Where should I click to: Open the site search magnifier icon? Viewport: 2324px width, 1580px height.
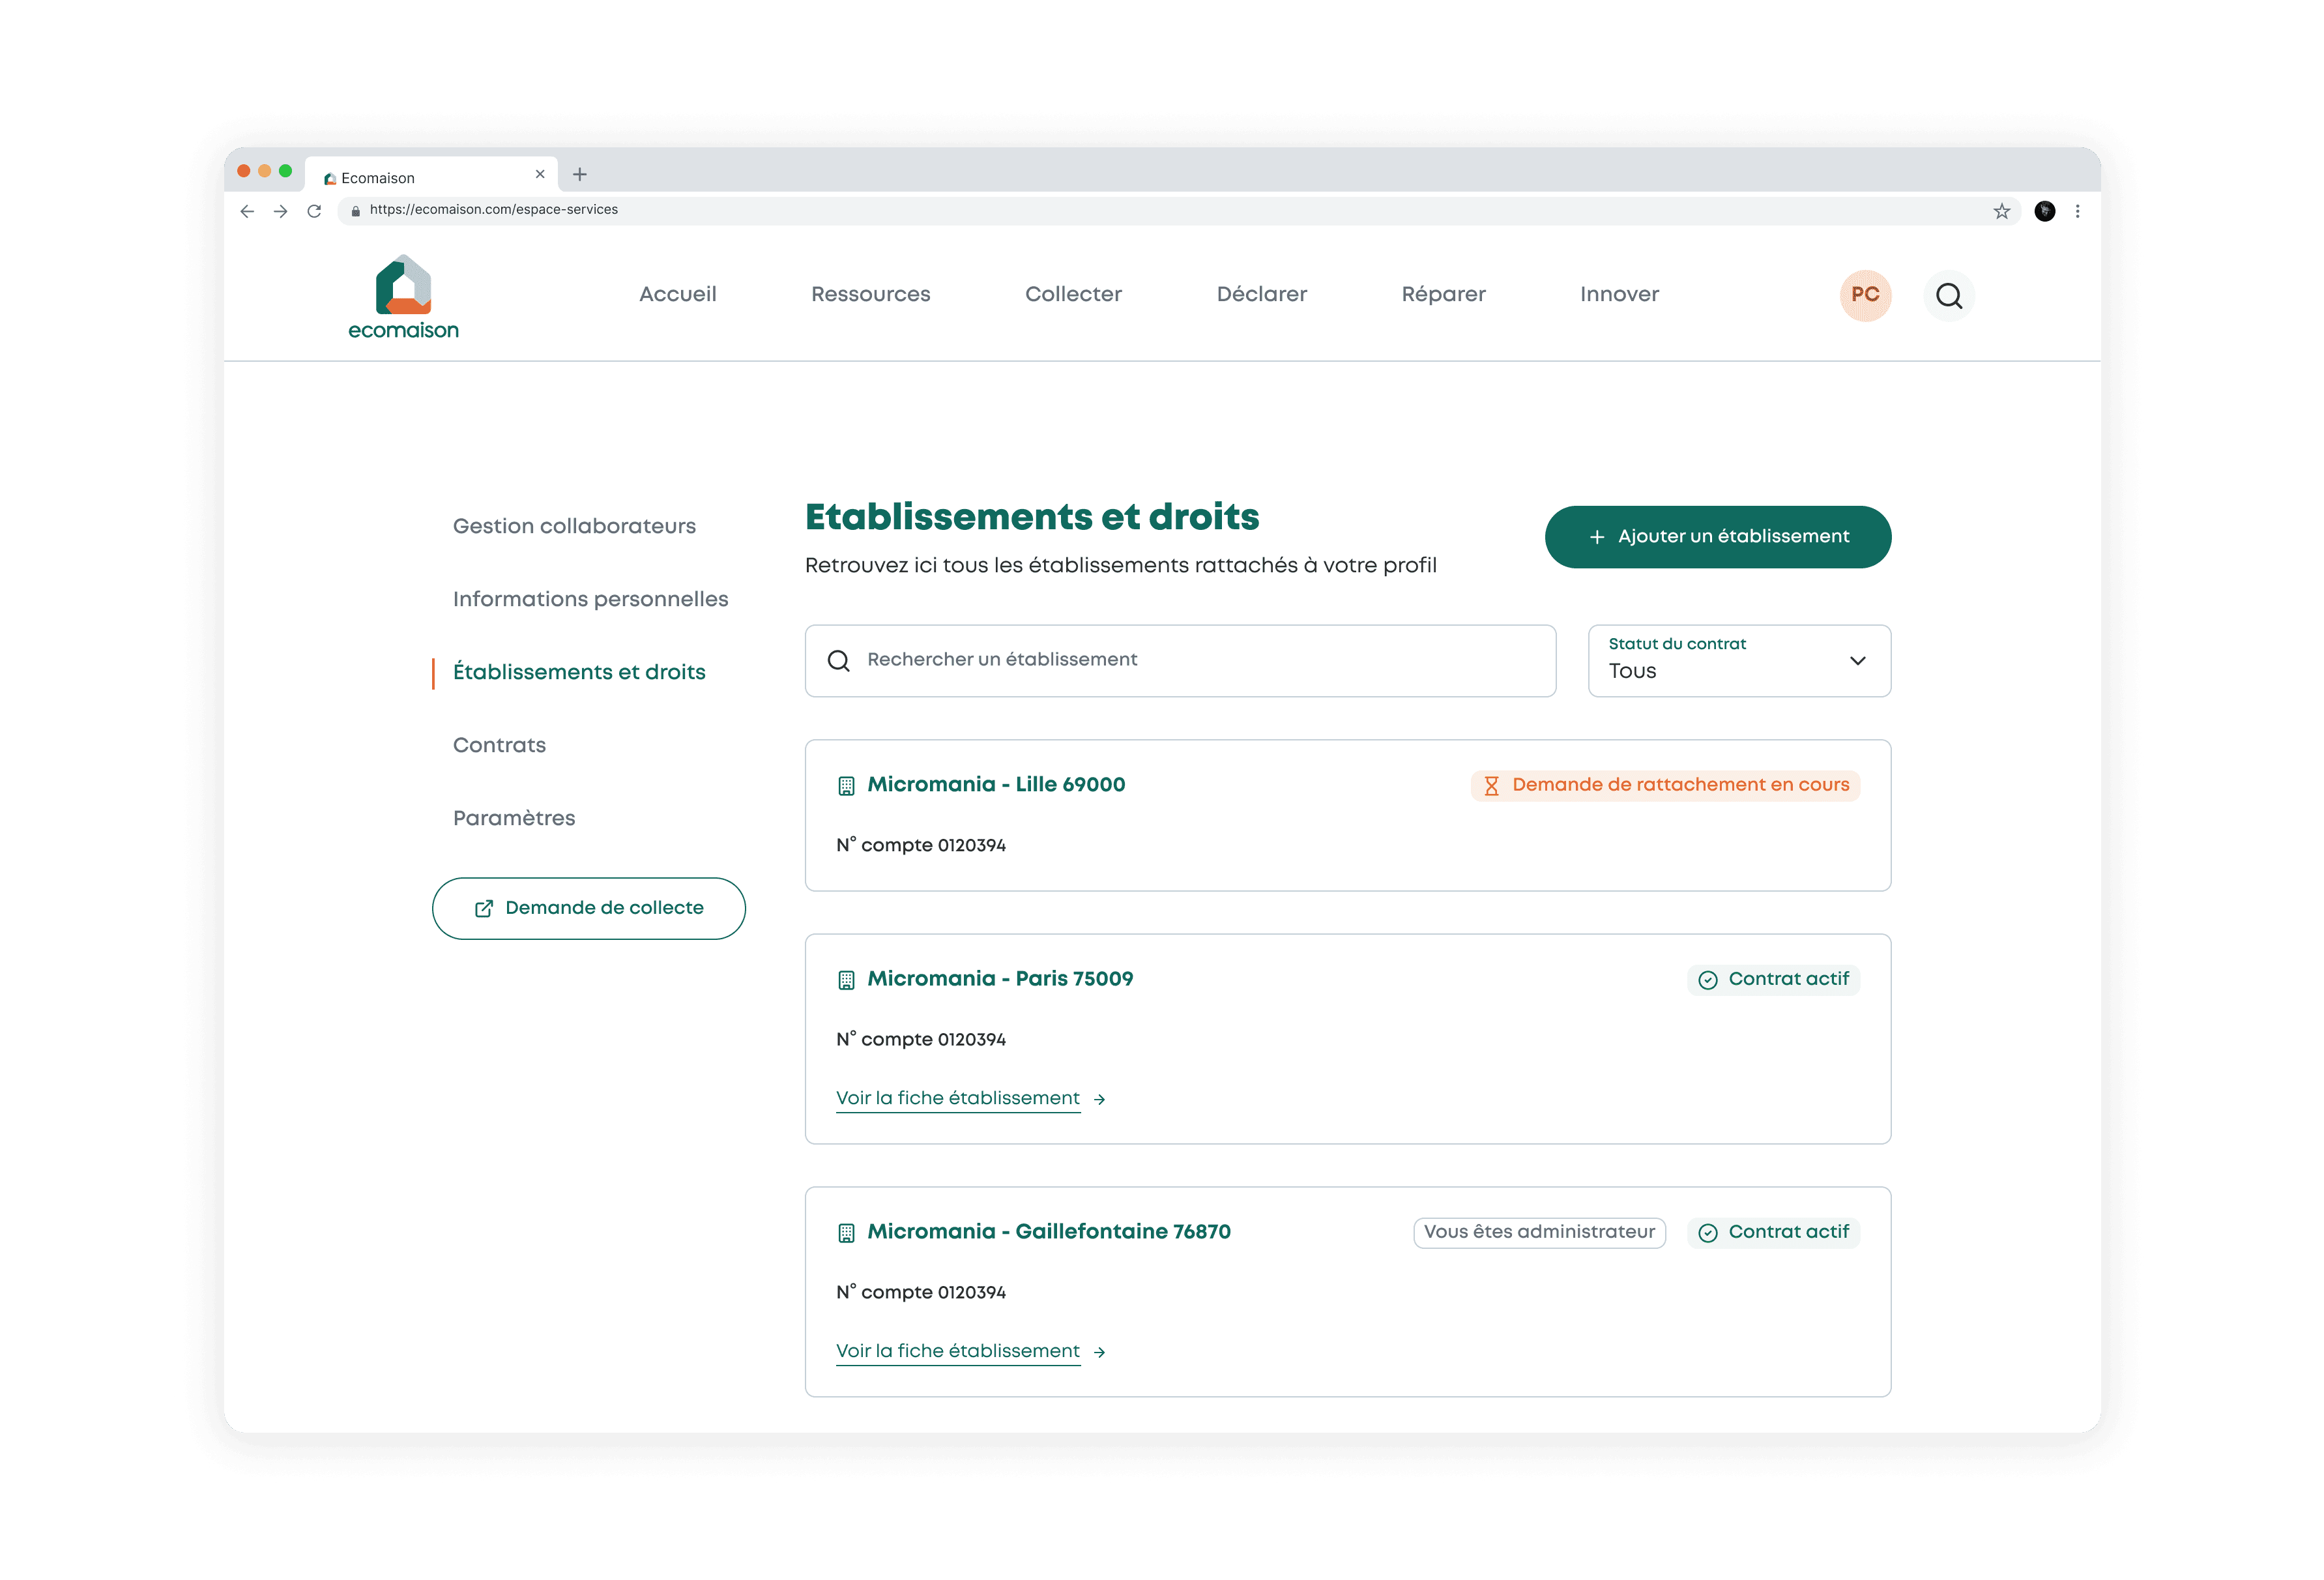pos(1948,295)
